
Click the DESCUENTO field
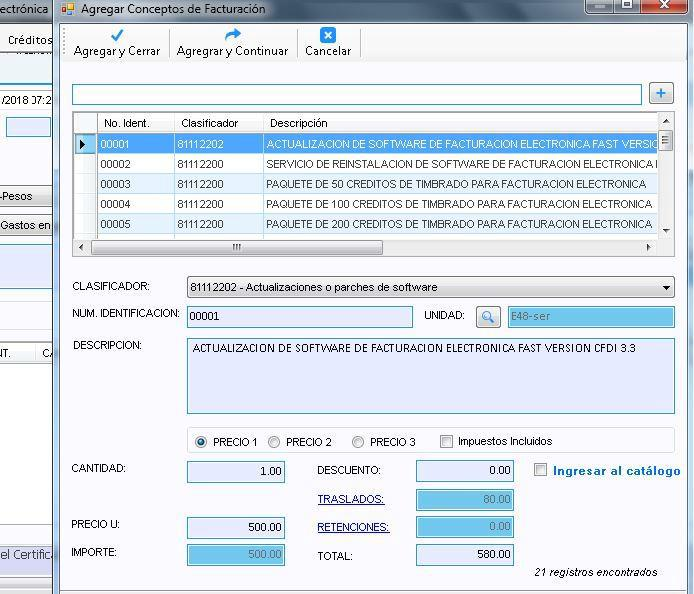(465, 471)
